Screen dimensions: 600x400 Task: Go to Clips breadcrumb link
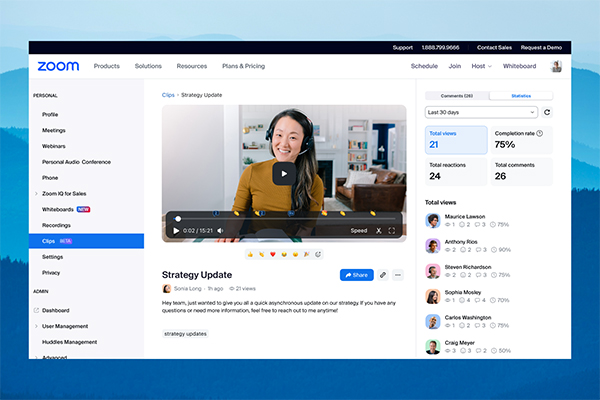coord(169,95)
